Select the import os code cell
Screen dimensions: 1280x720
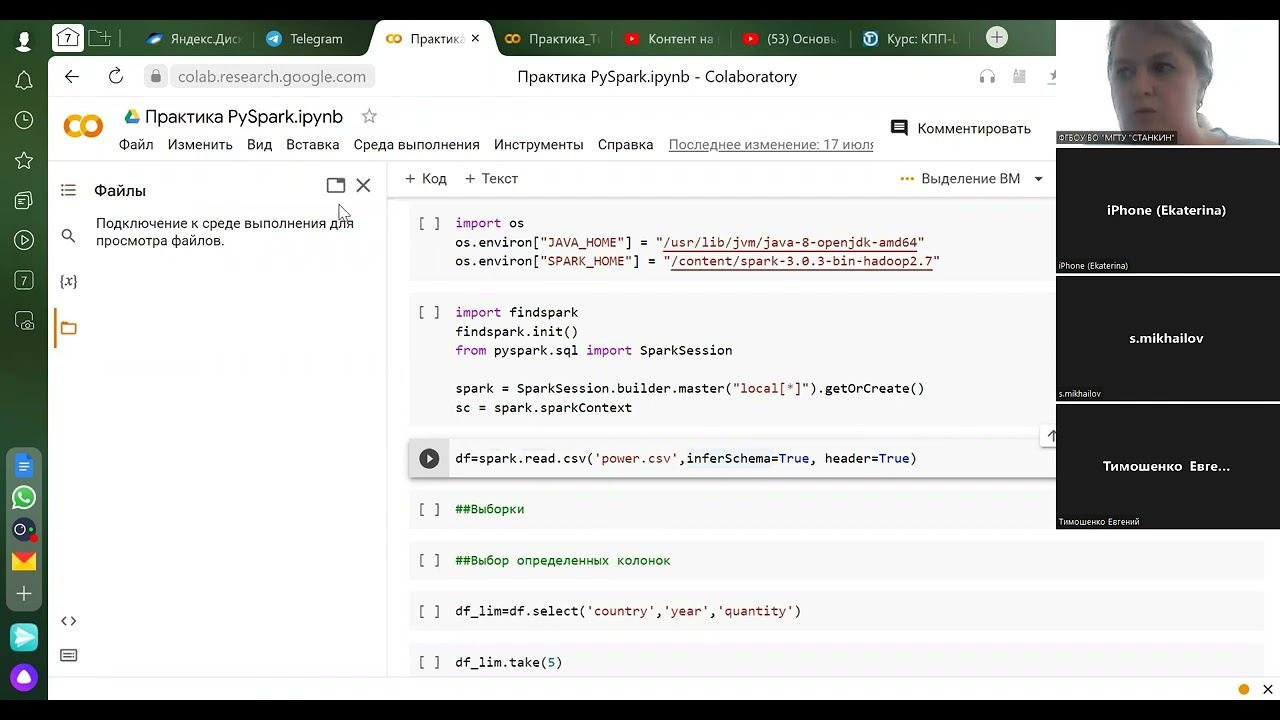732,242
